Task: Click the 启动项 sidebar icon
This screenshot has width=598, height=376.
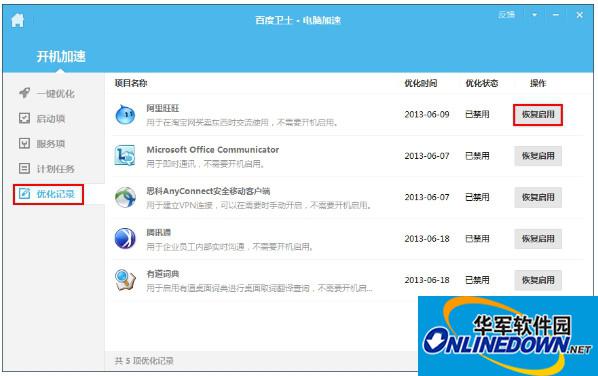Action: tap(24, 118)
